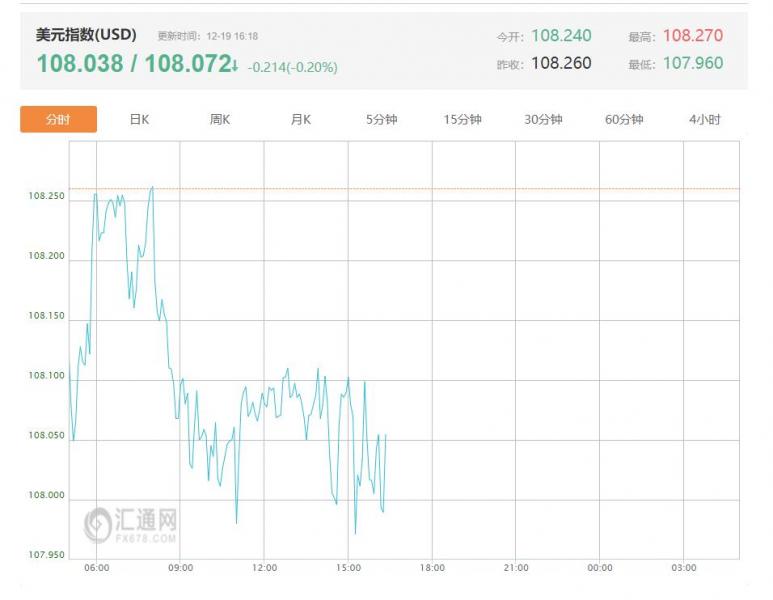Switch to the 5分钟 interval
This screenshot has width=773, height=600.
381,120
